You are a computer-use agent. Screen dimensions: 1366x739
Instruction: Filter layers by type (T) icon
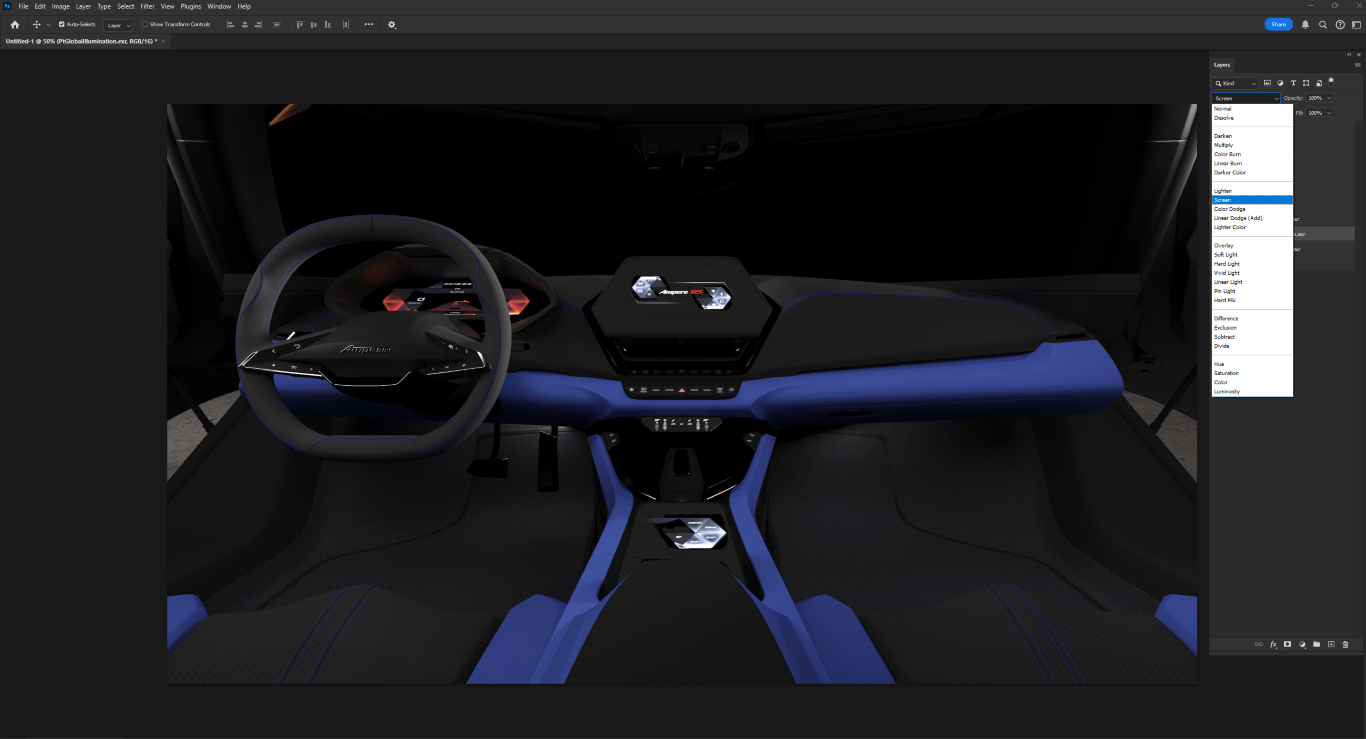tap(1293, 83)
